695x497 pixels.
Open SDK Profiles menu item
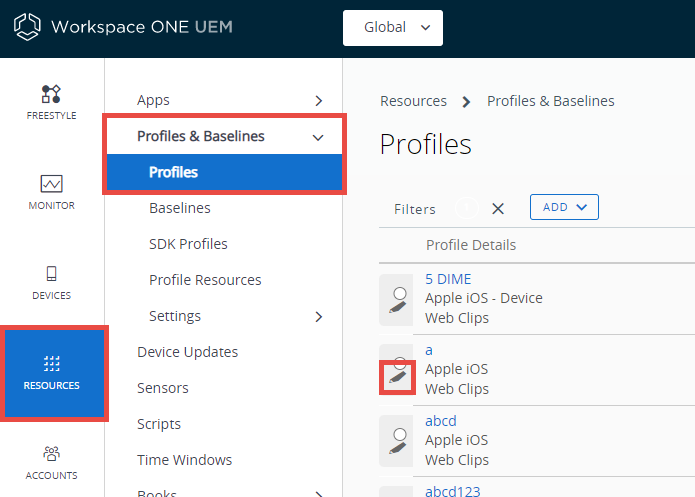point(188,244)
